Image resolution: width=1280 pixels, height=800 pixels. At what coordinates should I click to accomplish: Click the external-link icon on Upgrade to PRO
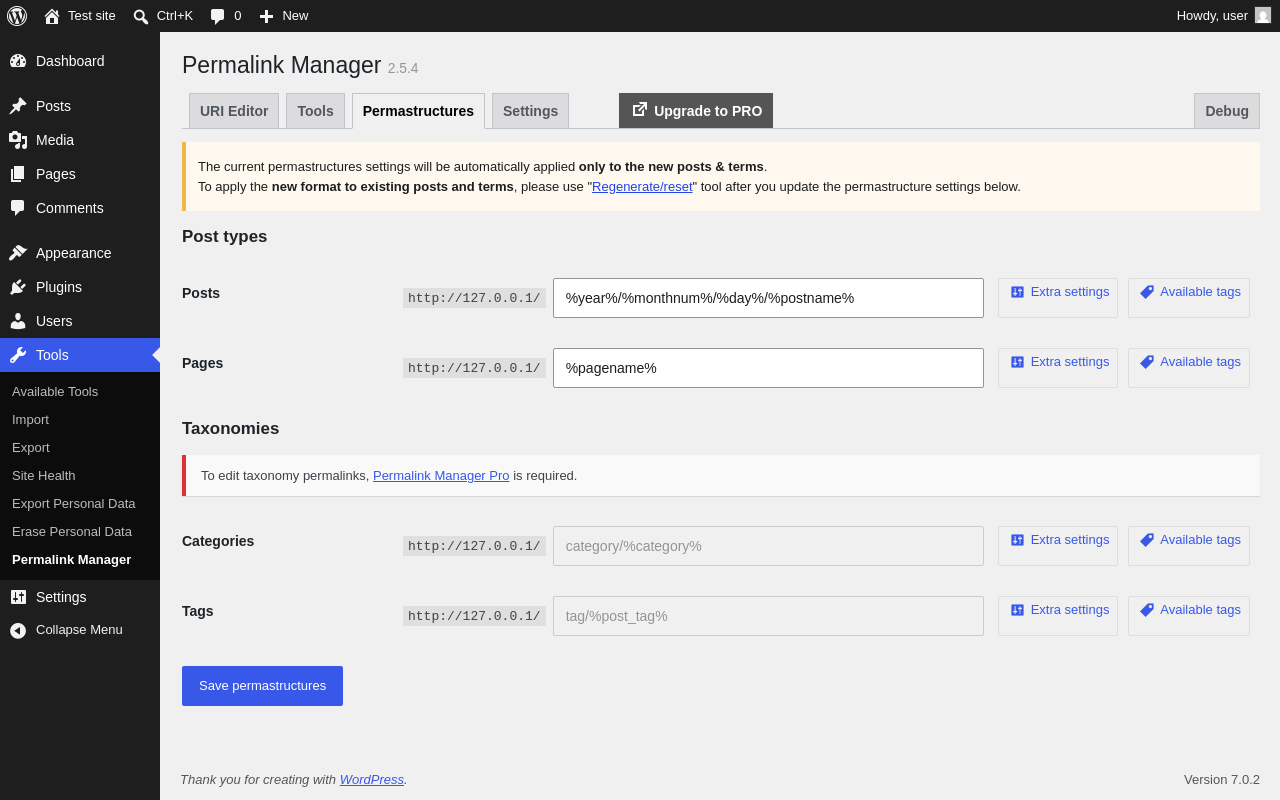(640, 109)
